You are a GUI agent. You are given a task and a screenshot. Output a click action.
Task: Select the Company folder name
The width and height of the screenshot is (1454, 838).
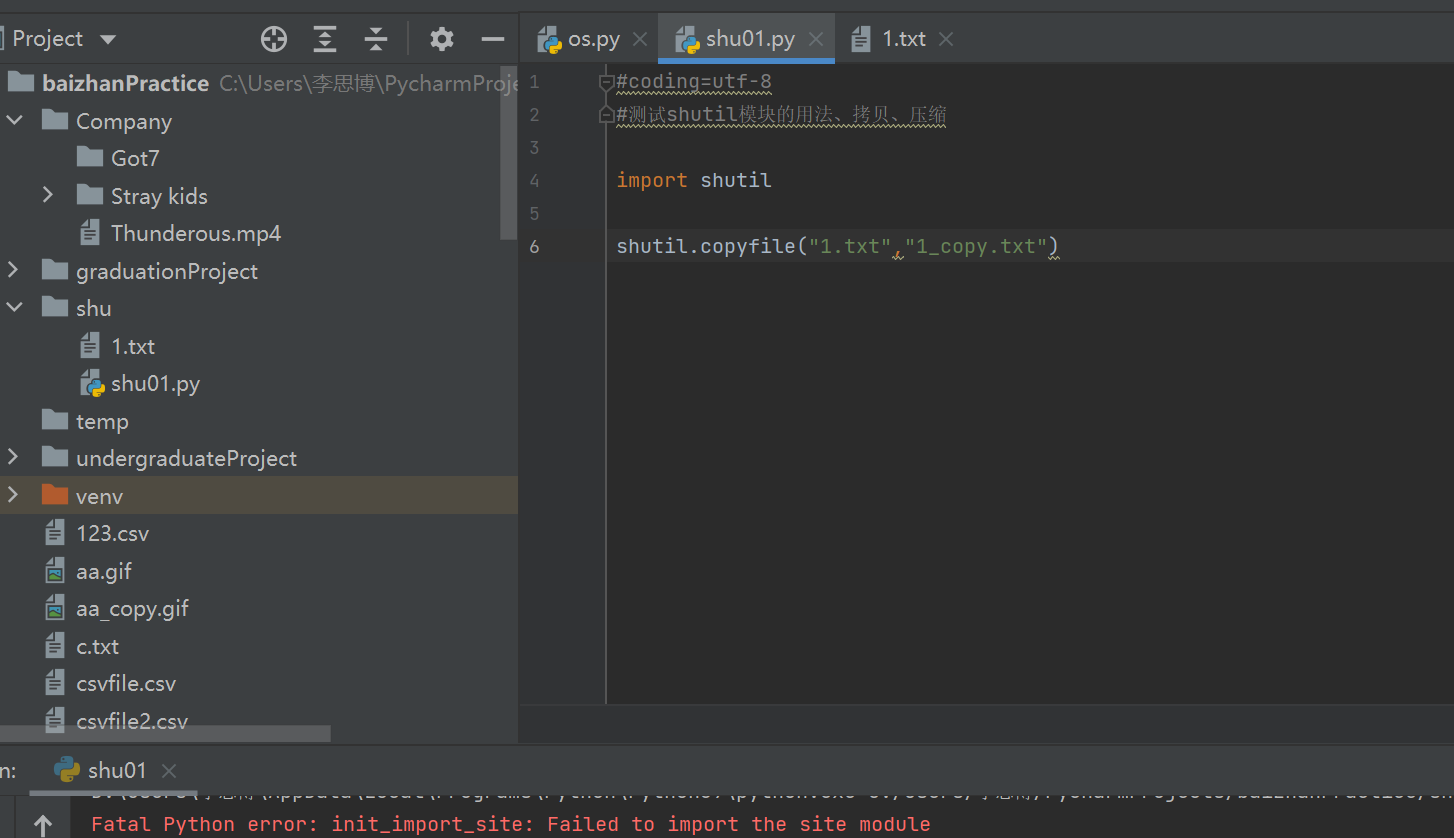click(124, 121)
